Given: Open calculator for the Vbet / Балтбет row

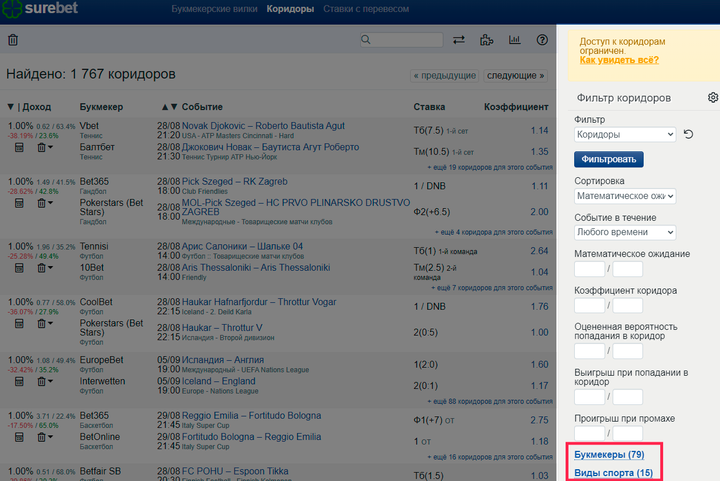Looking at the screenshot, I should (x=19, y=148).
